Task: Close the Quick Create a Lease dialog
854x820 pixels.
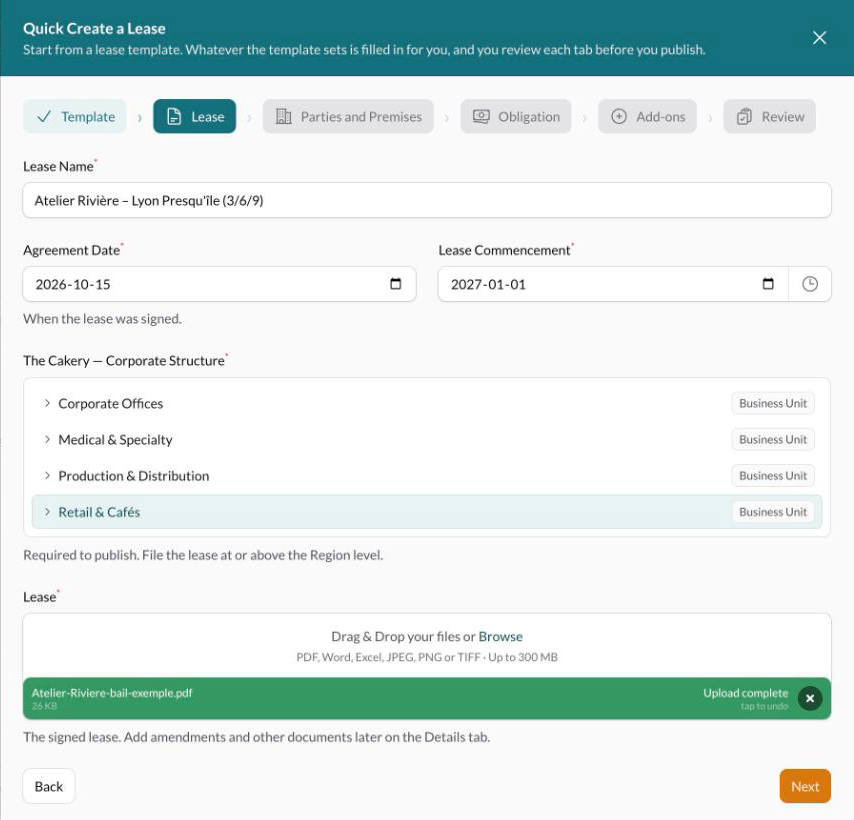Action: tap(819, 38)
